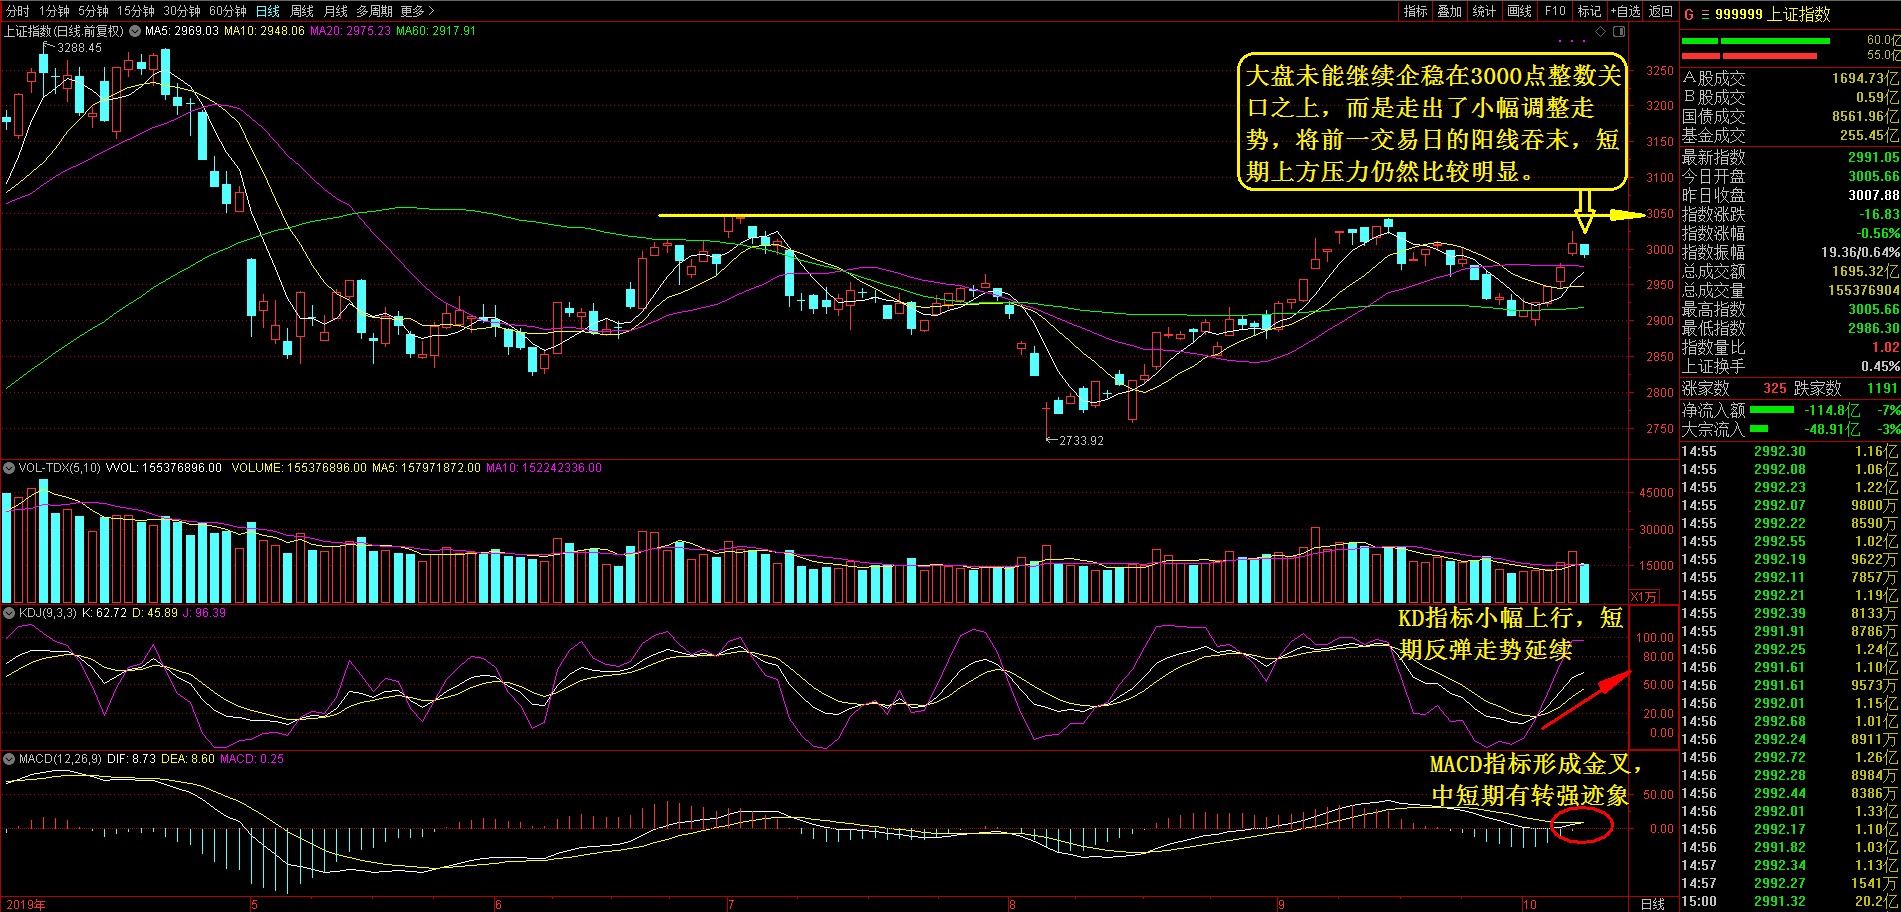The width and height of the screenshot is (1901, 912).
Task: Click the 日线 label at bottom axis
Action: (1653, 904)
